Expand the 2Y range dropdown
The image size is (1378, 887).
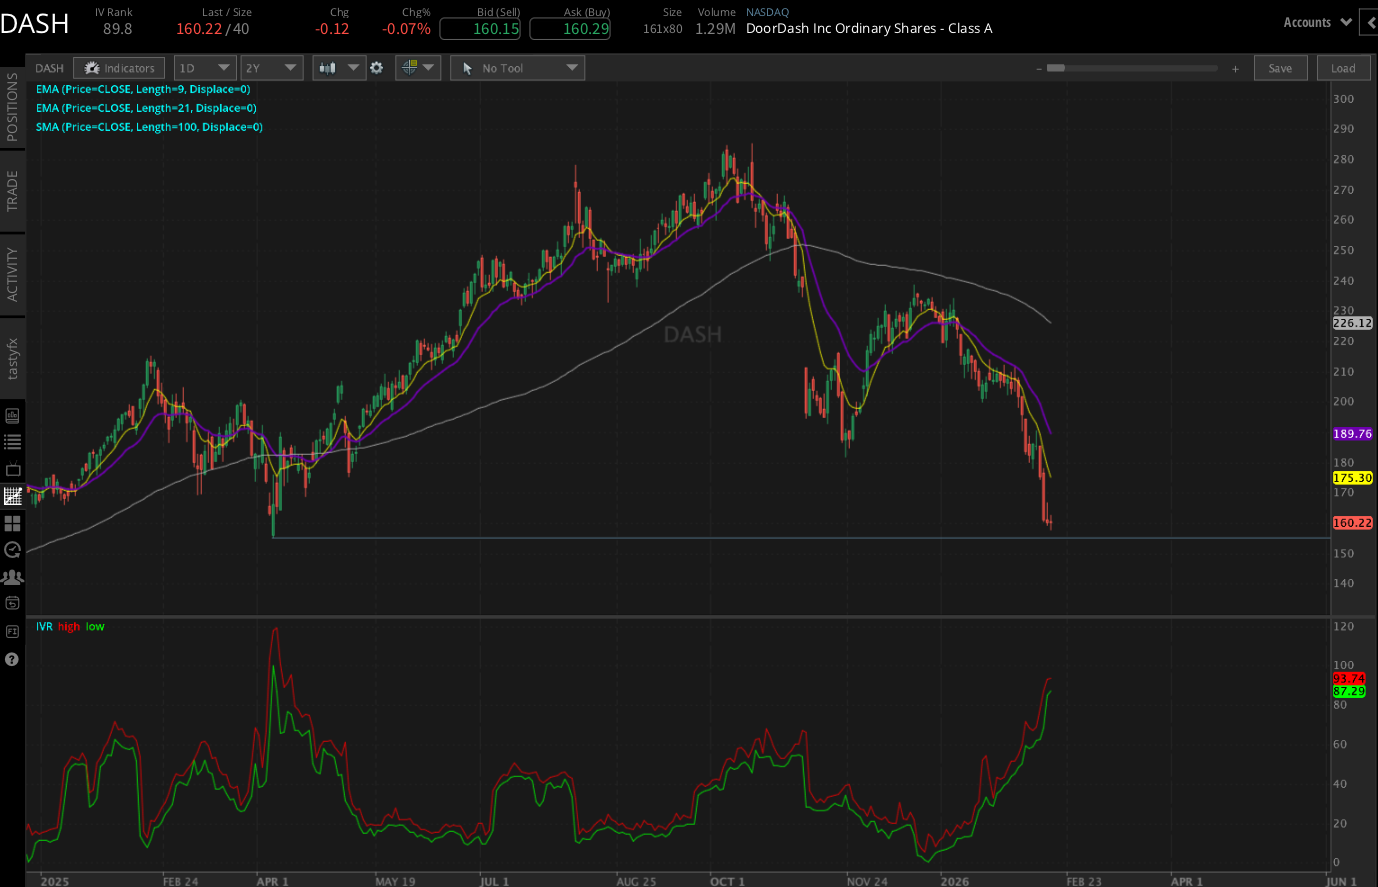click(x=271, y=68)
